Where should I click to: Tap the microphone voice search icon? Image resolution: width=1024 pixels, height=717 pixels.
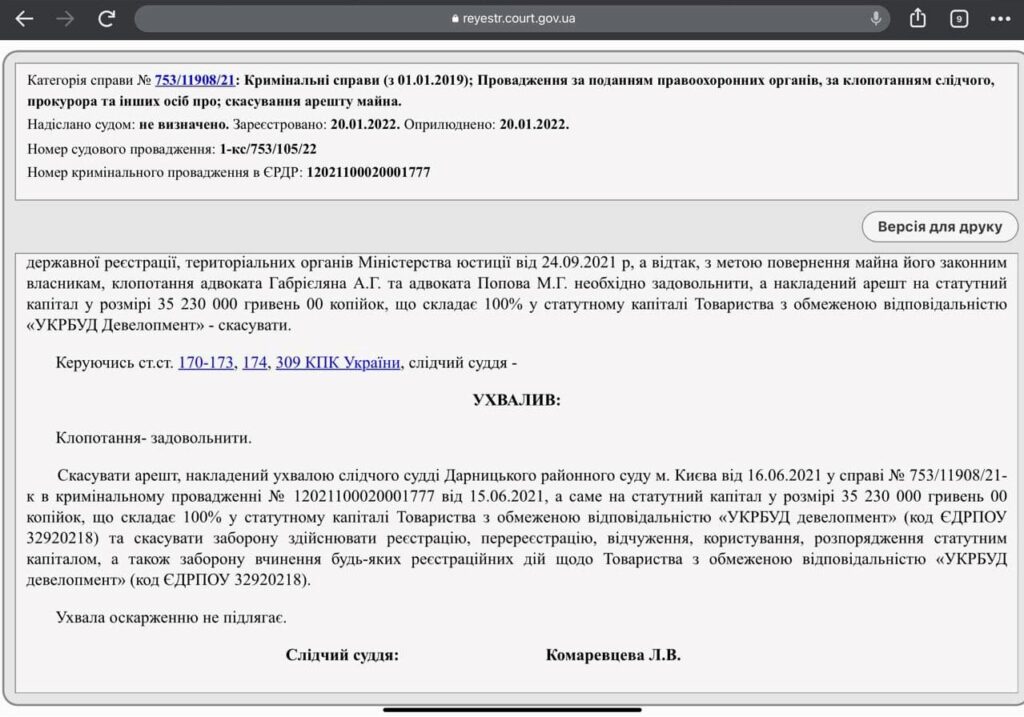[x=876, y=18]
